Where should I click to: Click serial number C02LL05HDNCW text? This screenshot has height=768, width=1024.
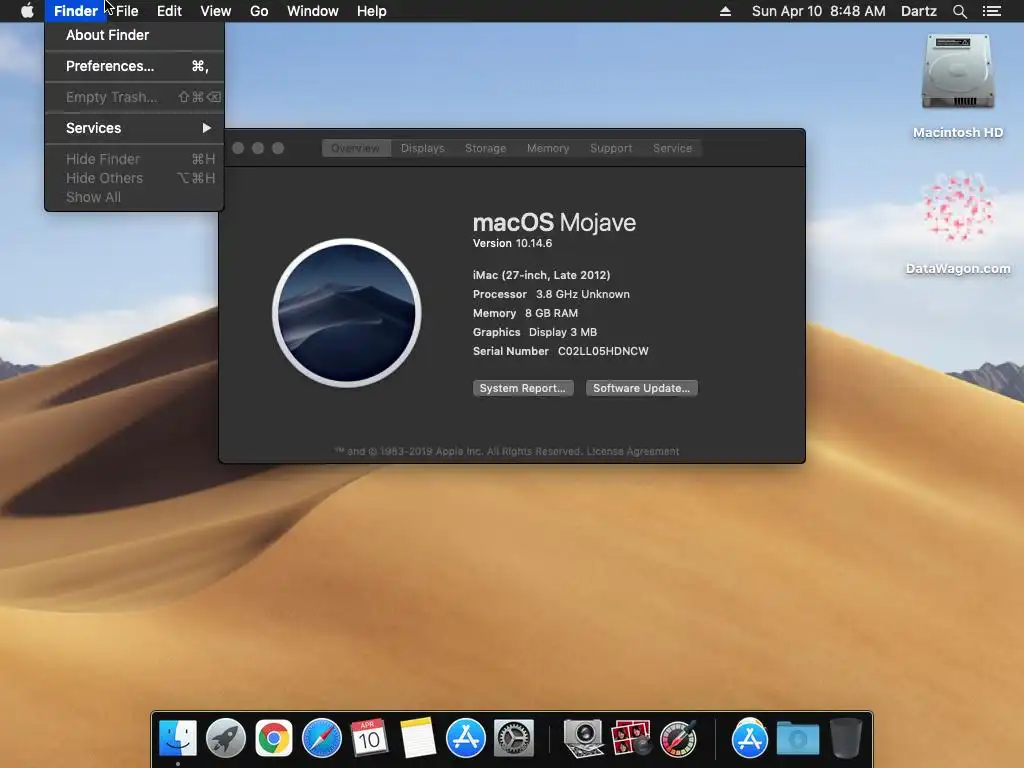point(603,351)
